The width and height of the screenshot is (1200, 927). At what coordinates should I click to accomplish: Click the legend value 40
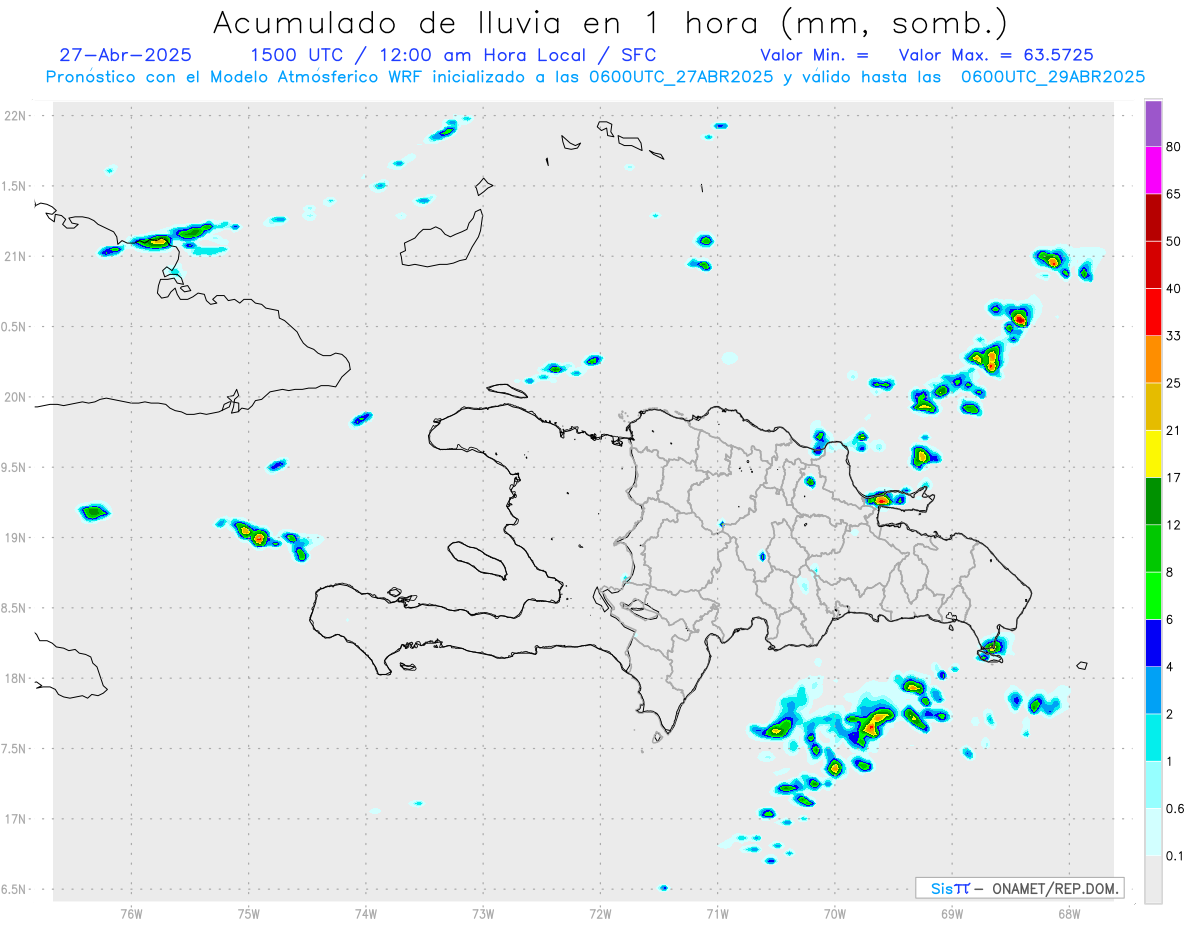pyautogui.click(x=1174, y=289)
